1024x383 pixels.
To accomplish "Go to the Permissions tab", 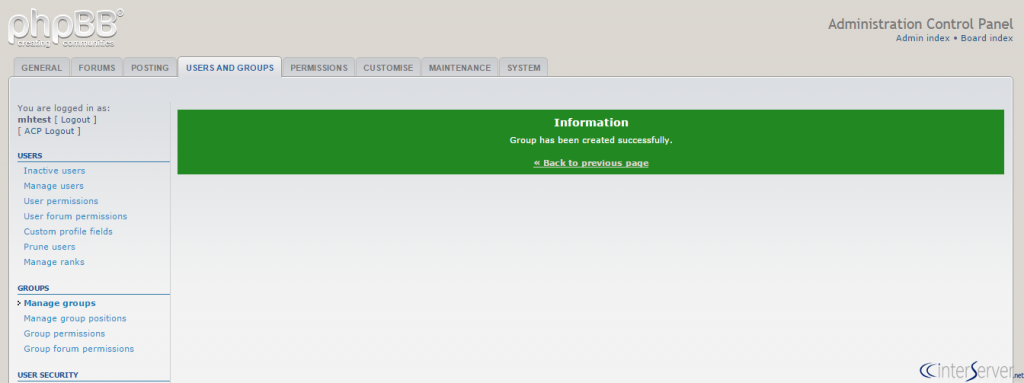I will pos(319,67).
